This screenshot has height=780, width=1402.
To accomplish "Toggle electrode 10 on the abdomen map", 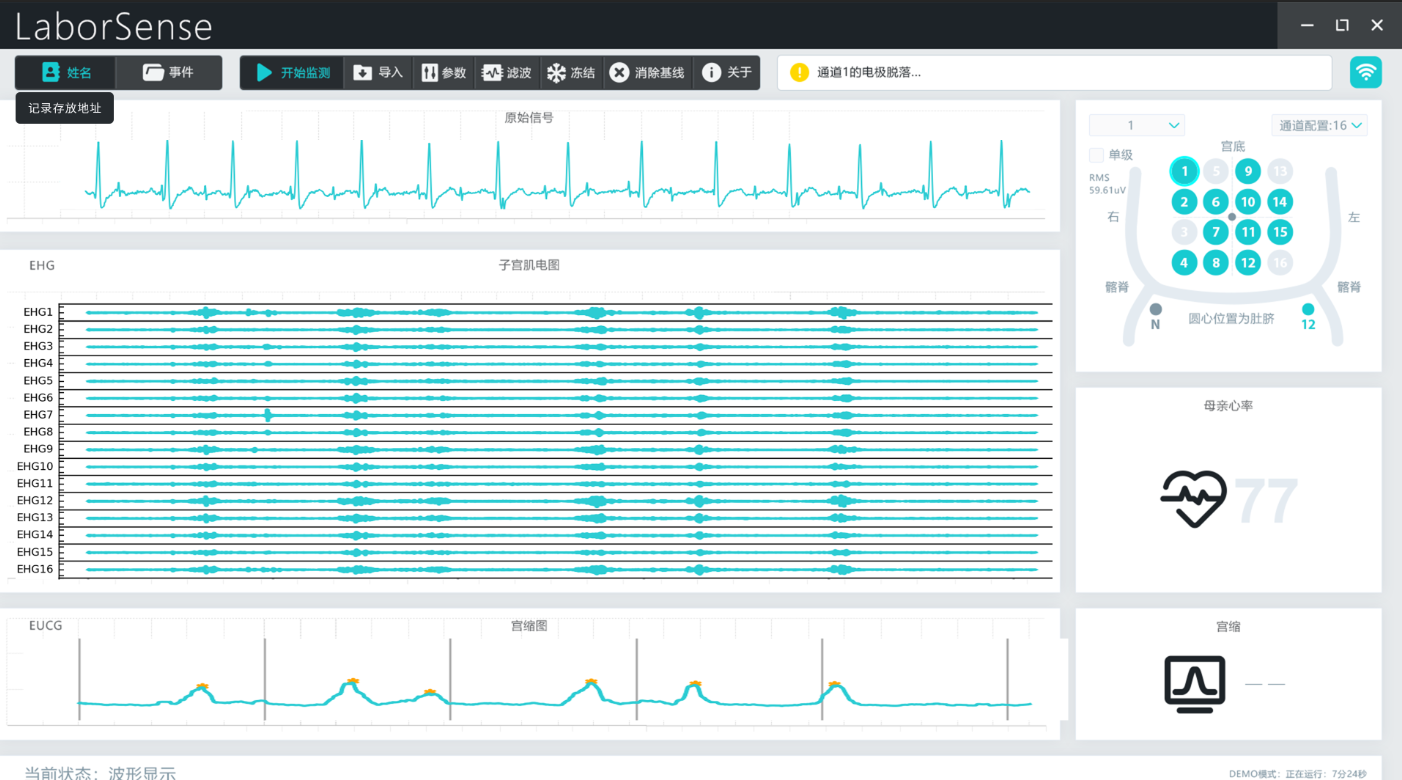I will coord(1248,202).
